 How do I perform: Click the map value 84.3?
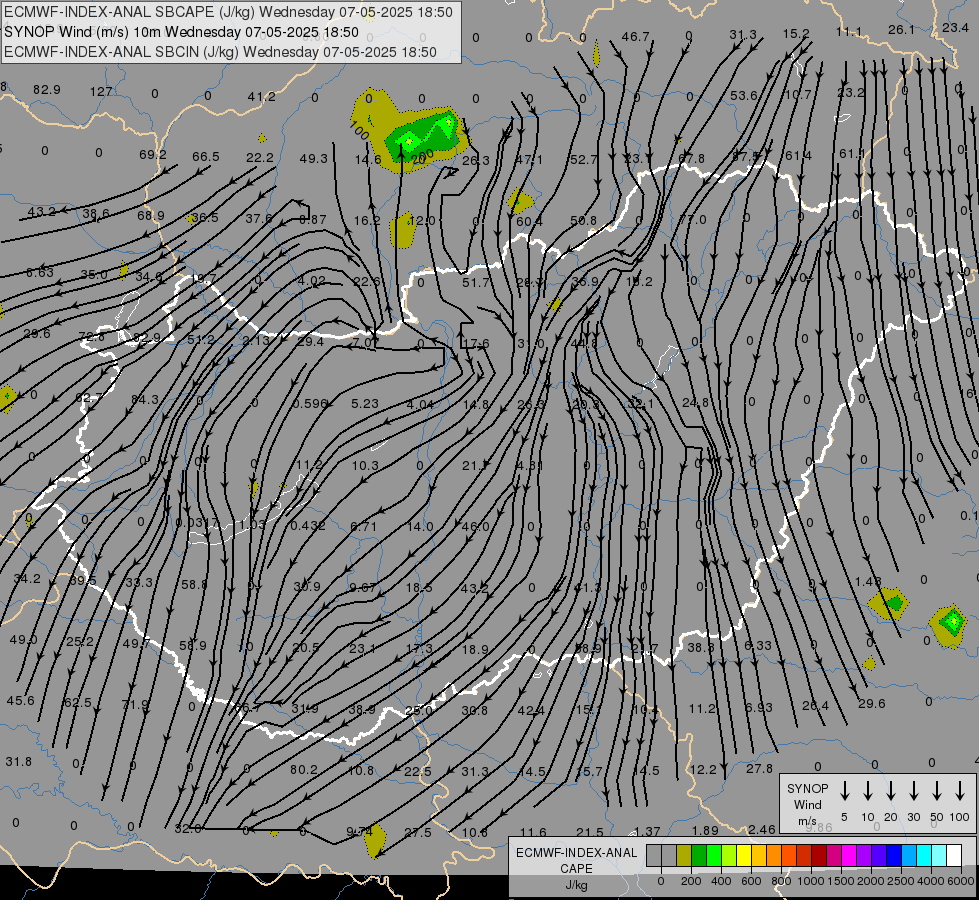[145, 399]
